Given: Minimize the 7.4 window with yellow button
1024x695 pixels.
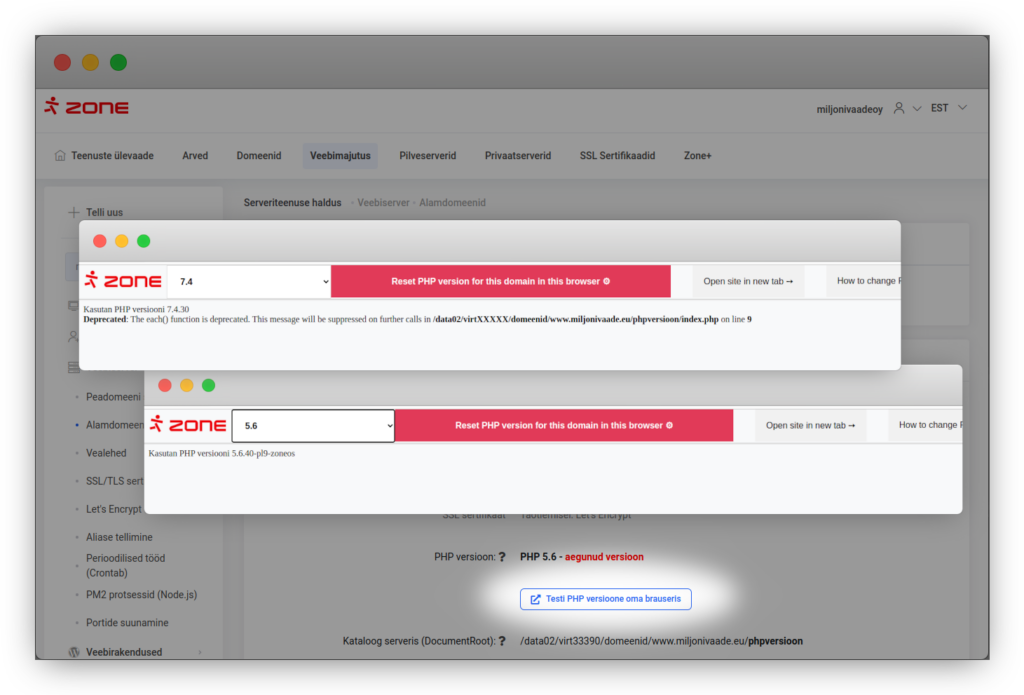Looking at the screenshot, I should [121, 241].
